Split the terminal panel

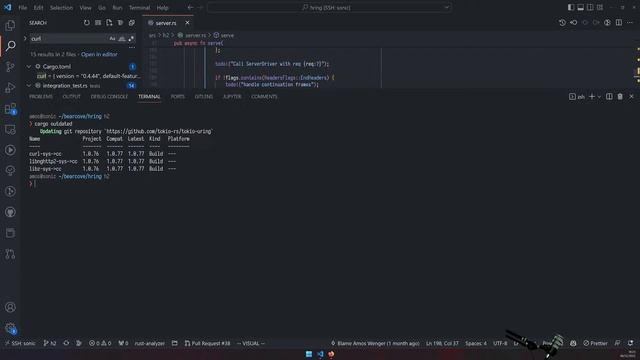point(609,97)
